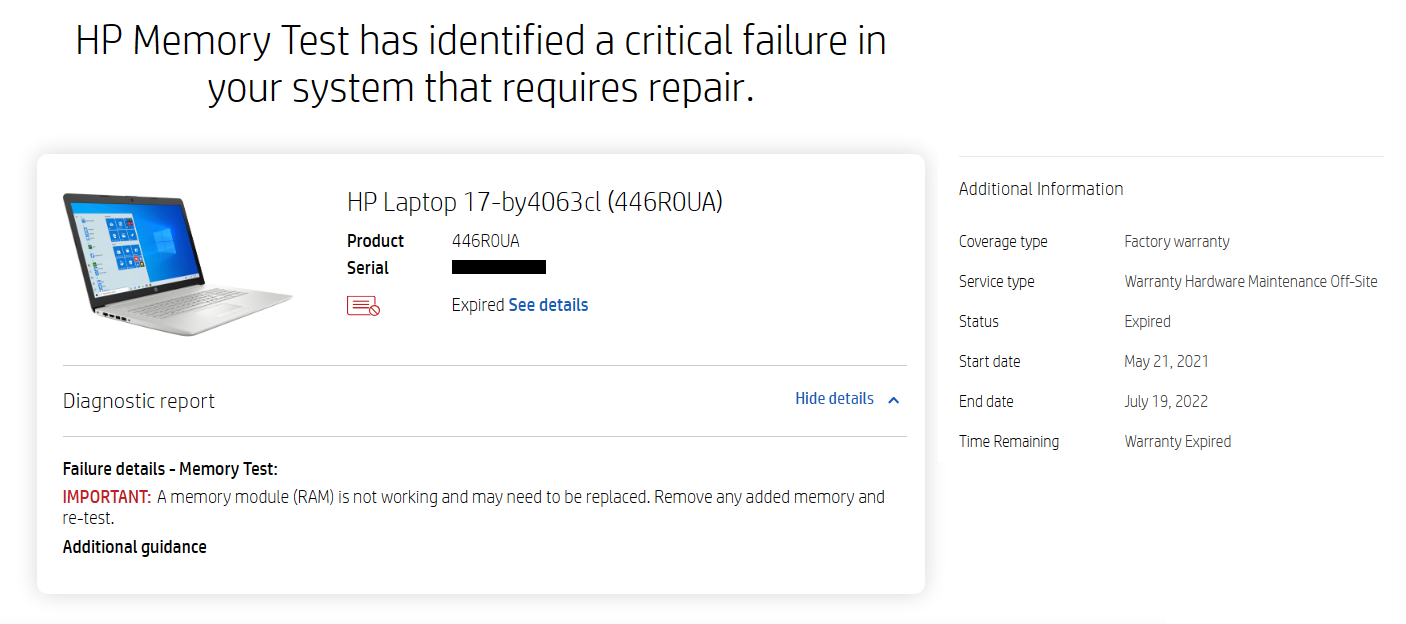Click the chevron beside Hide details
The image size is (1406, 624).
[x=893, y=398]
